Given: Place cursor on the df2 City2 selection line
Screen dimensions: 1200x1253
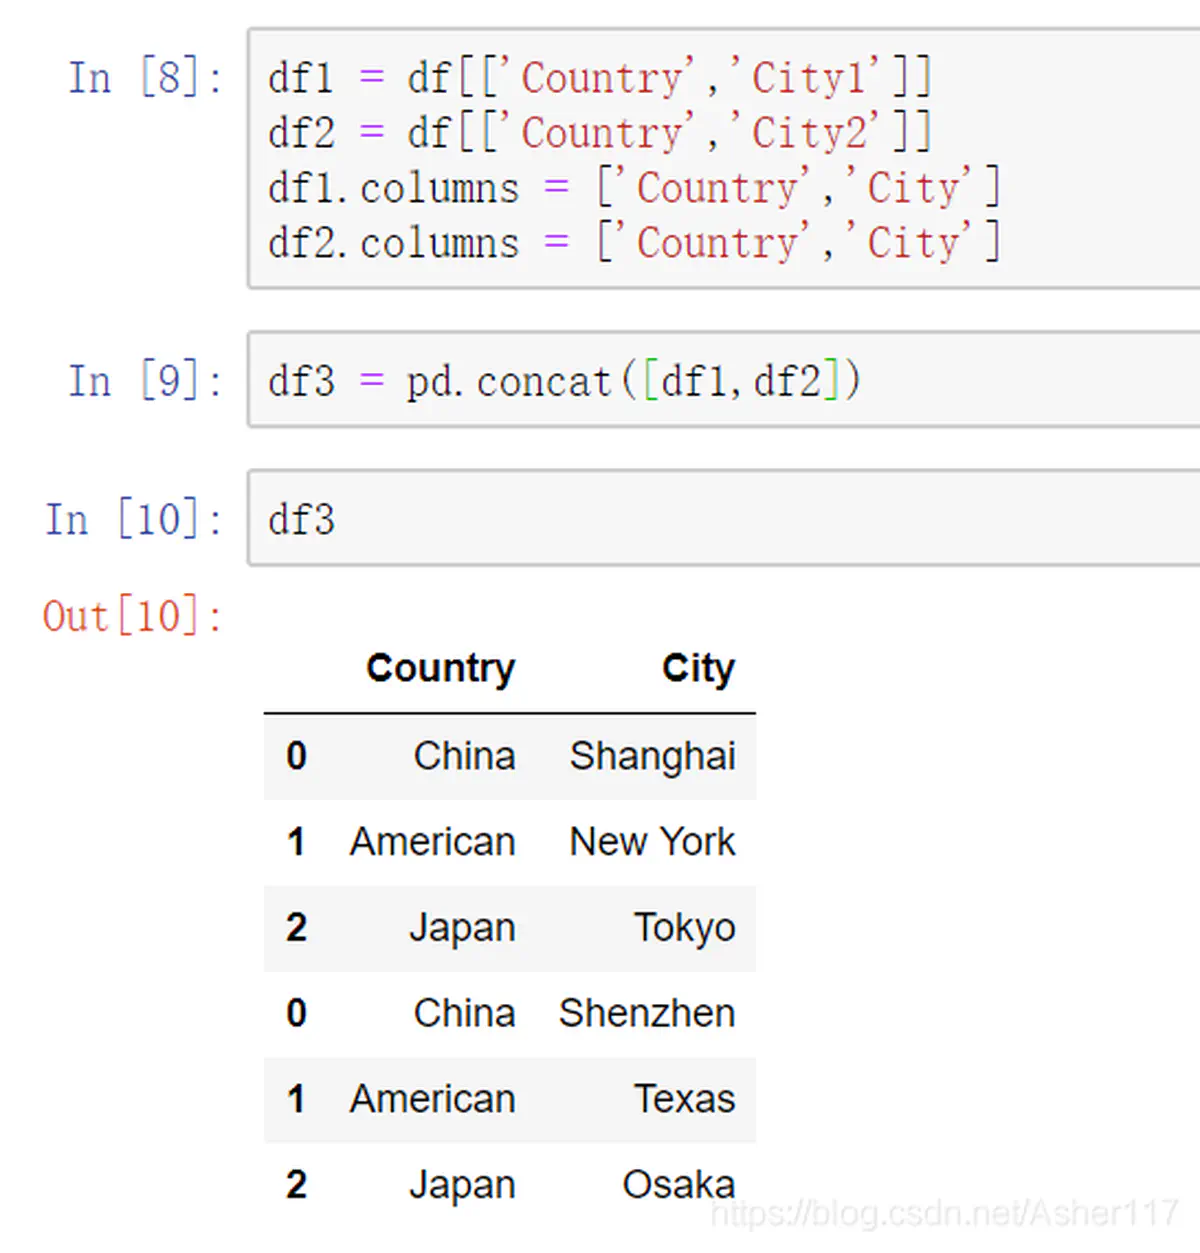Looking at the screenshot, I should point(598,133).
